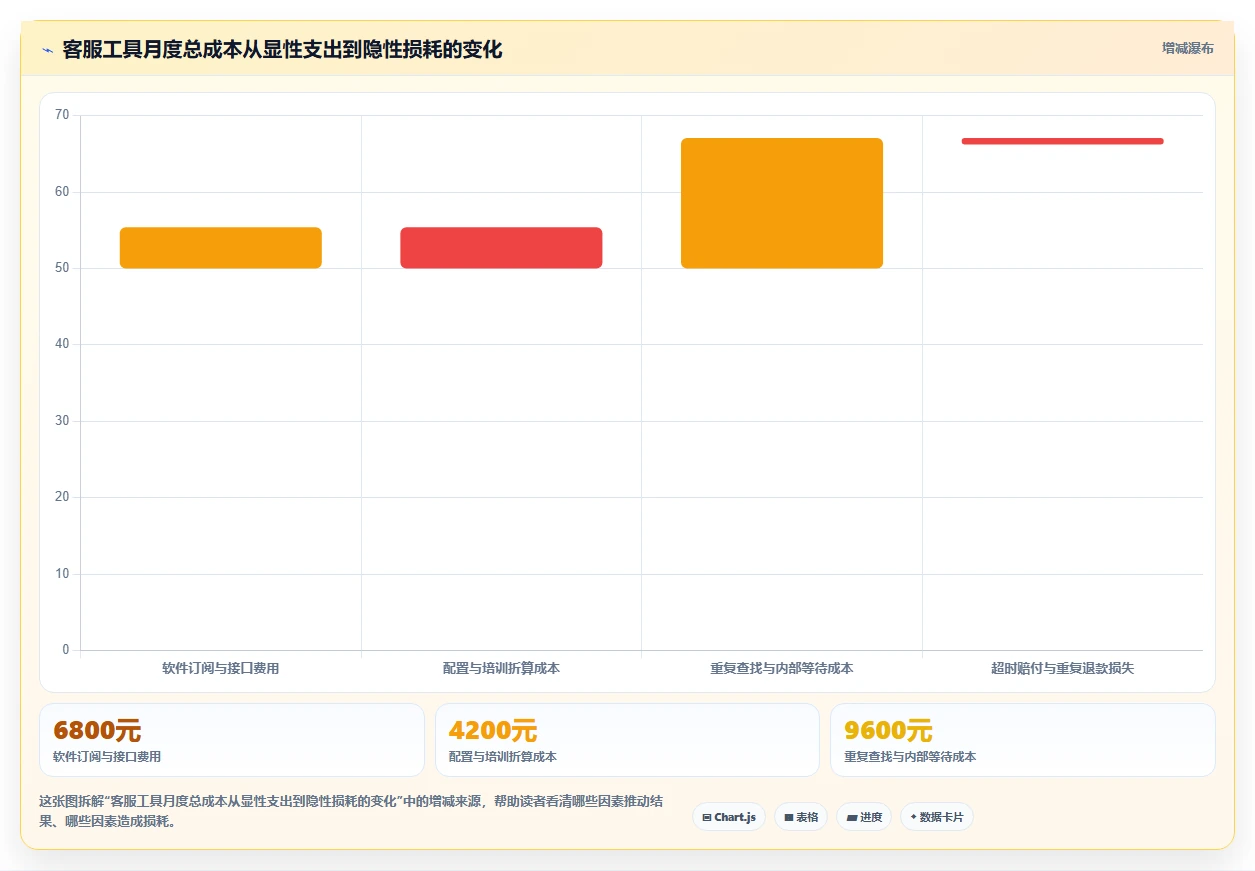Click the thin red 超时赔付与重复退款损失 bar
The image size is (1255, 871).
[1062, 141]
